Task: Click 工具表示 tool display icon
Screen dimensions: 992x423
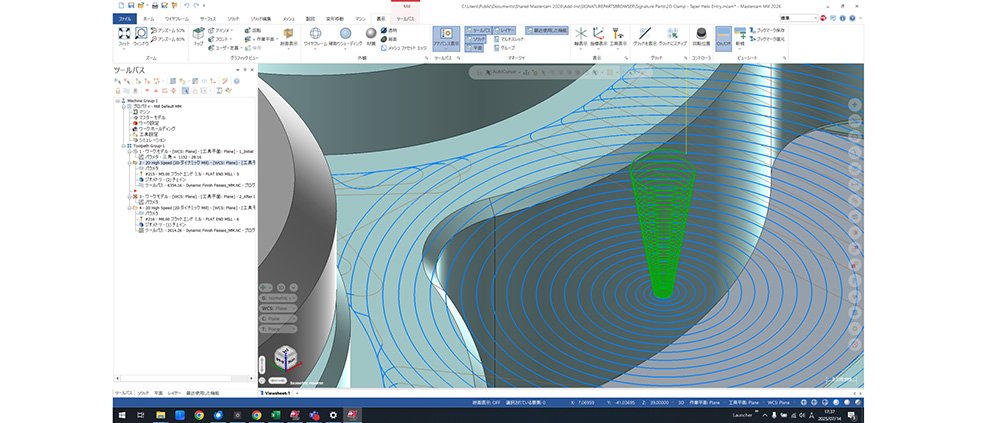Action: pos(618,34)
